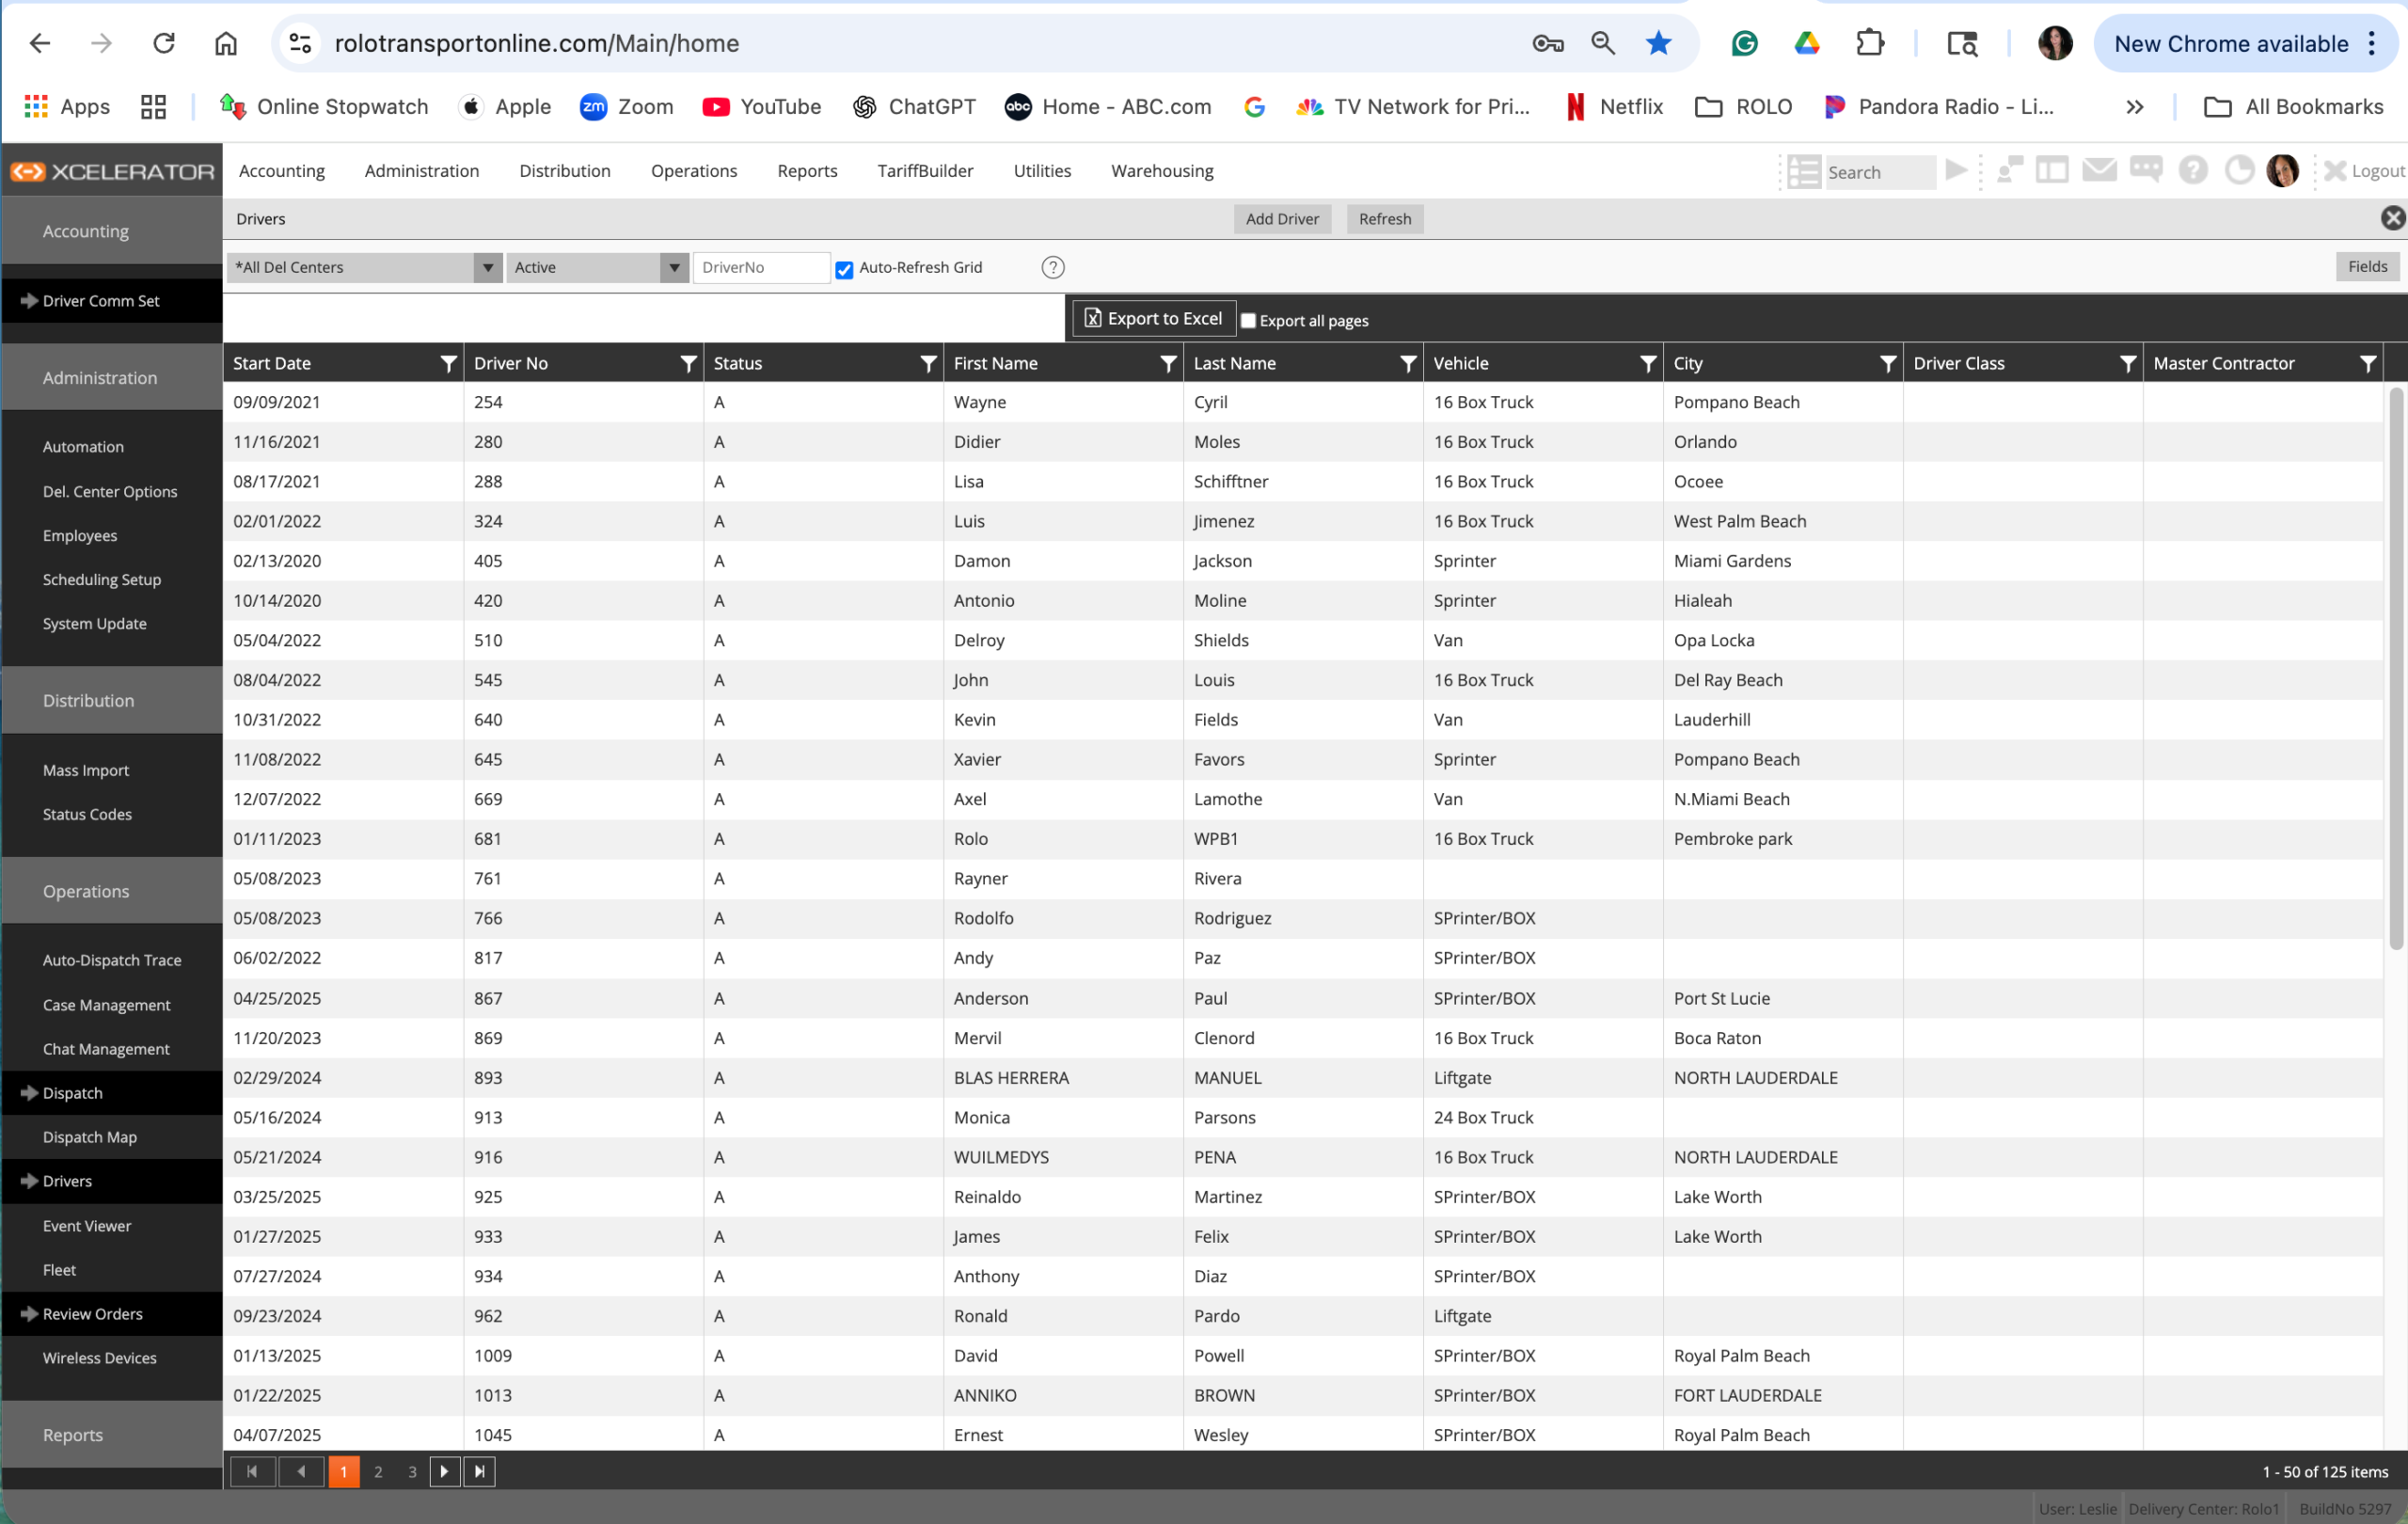Open the Utilities menu

1042,170
